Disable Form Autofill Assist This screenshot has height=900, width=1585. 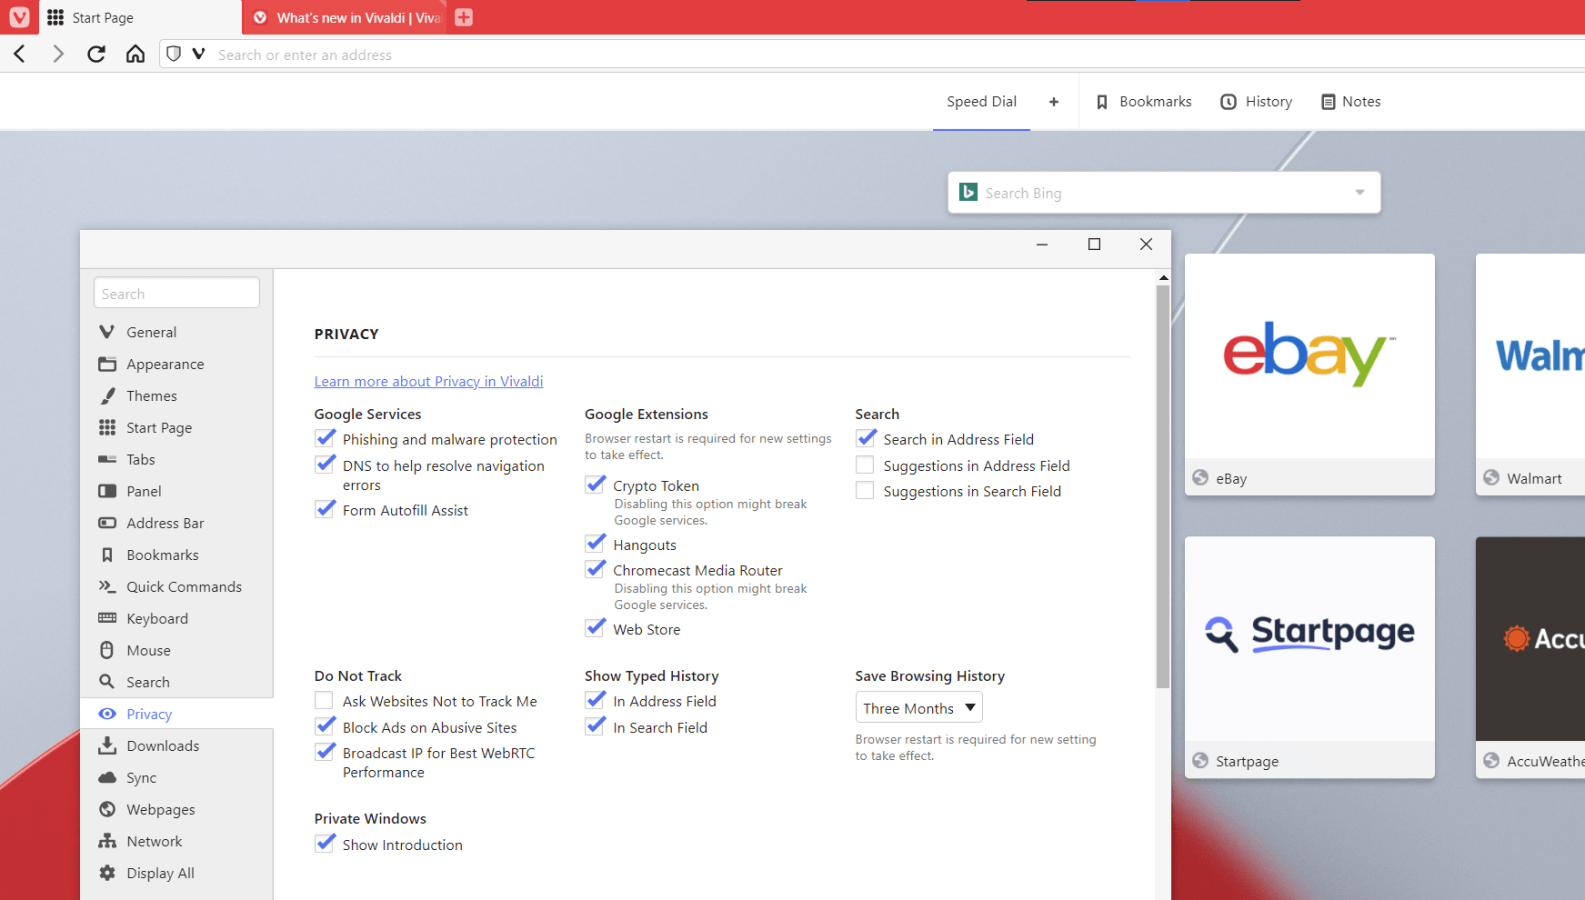[325, 510]
